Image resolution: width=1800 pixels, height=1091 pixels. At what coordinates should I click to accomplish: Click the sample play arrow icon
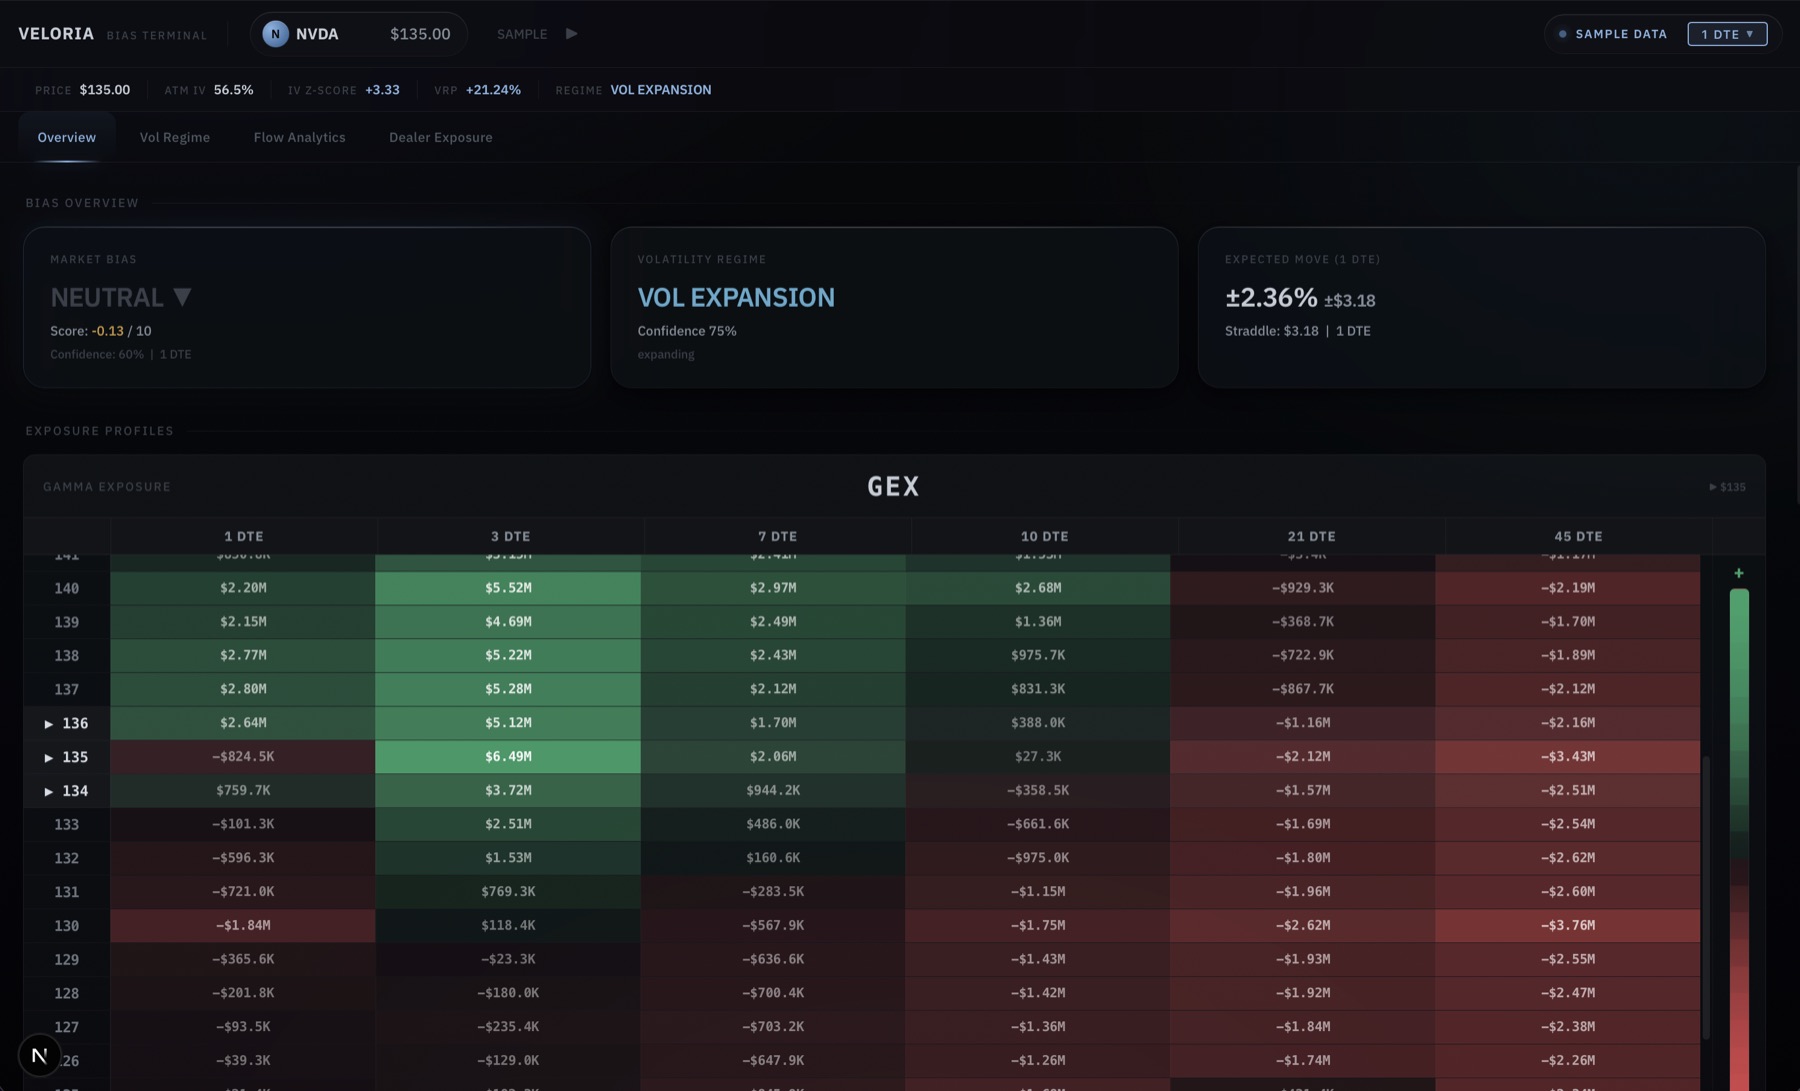(x=572, y=34)
